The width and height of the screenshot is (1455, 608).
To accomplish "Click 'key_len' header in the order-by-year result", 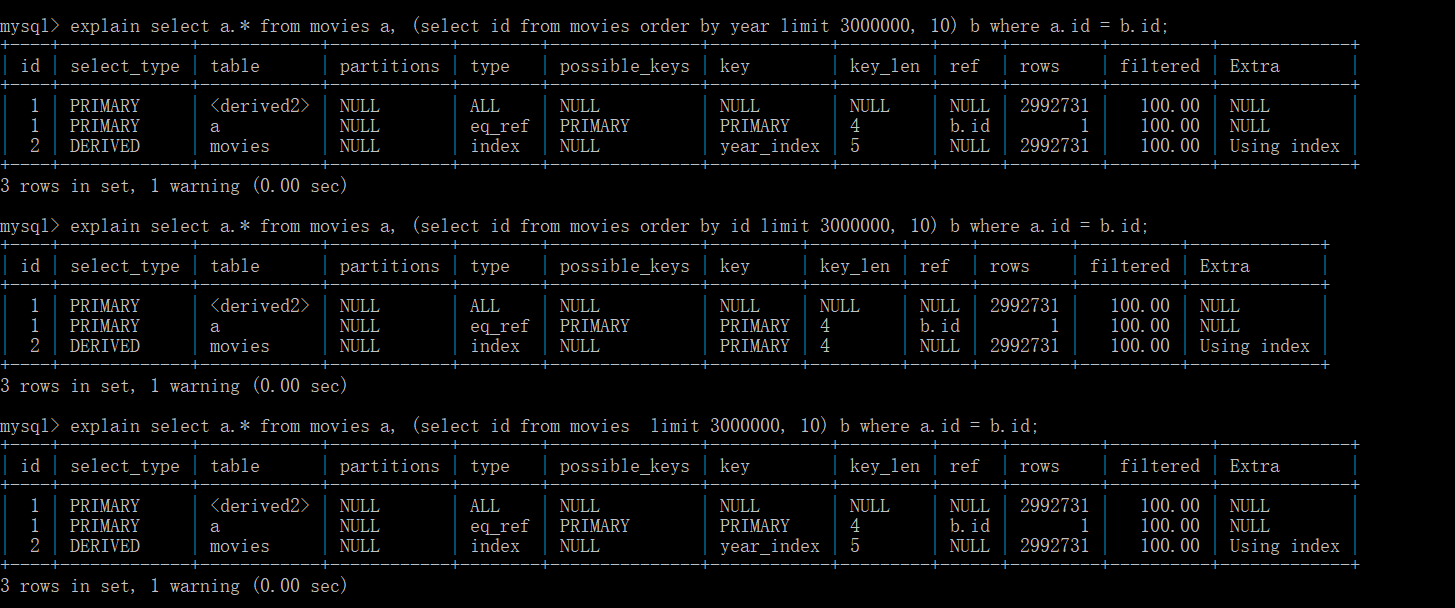I will coord(885,66).
